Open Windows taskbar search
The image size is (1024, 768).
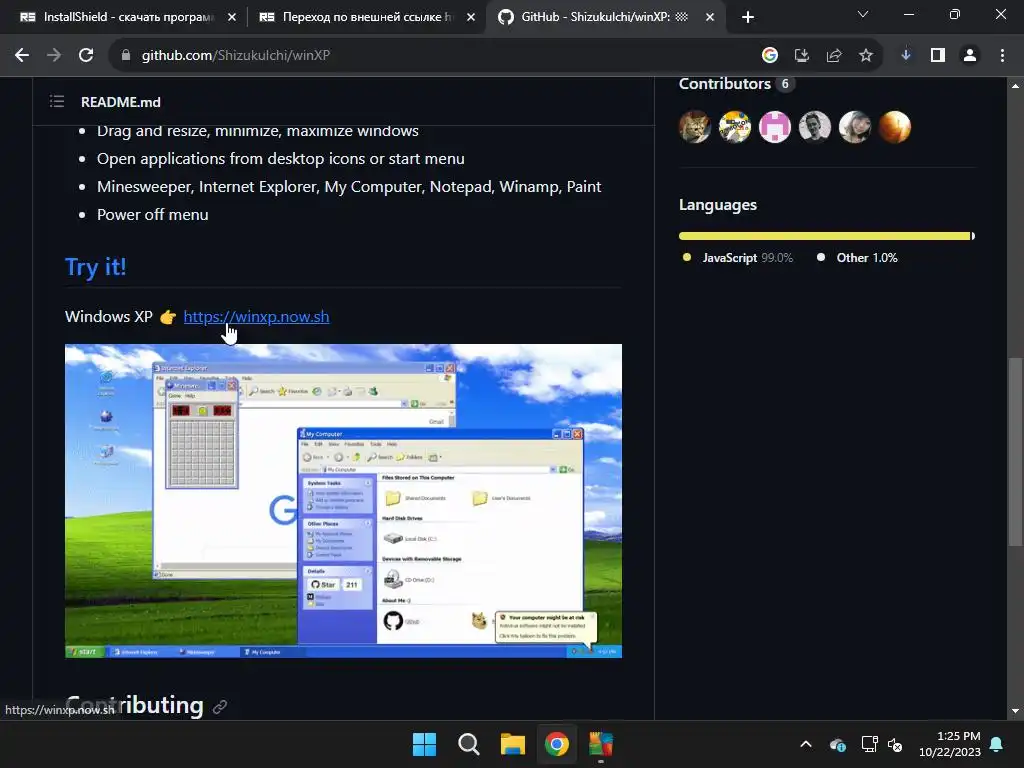coord(469,744)
